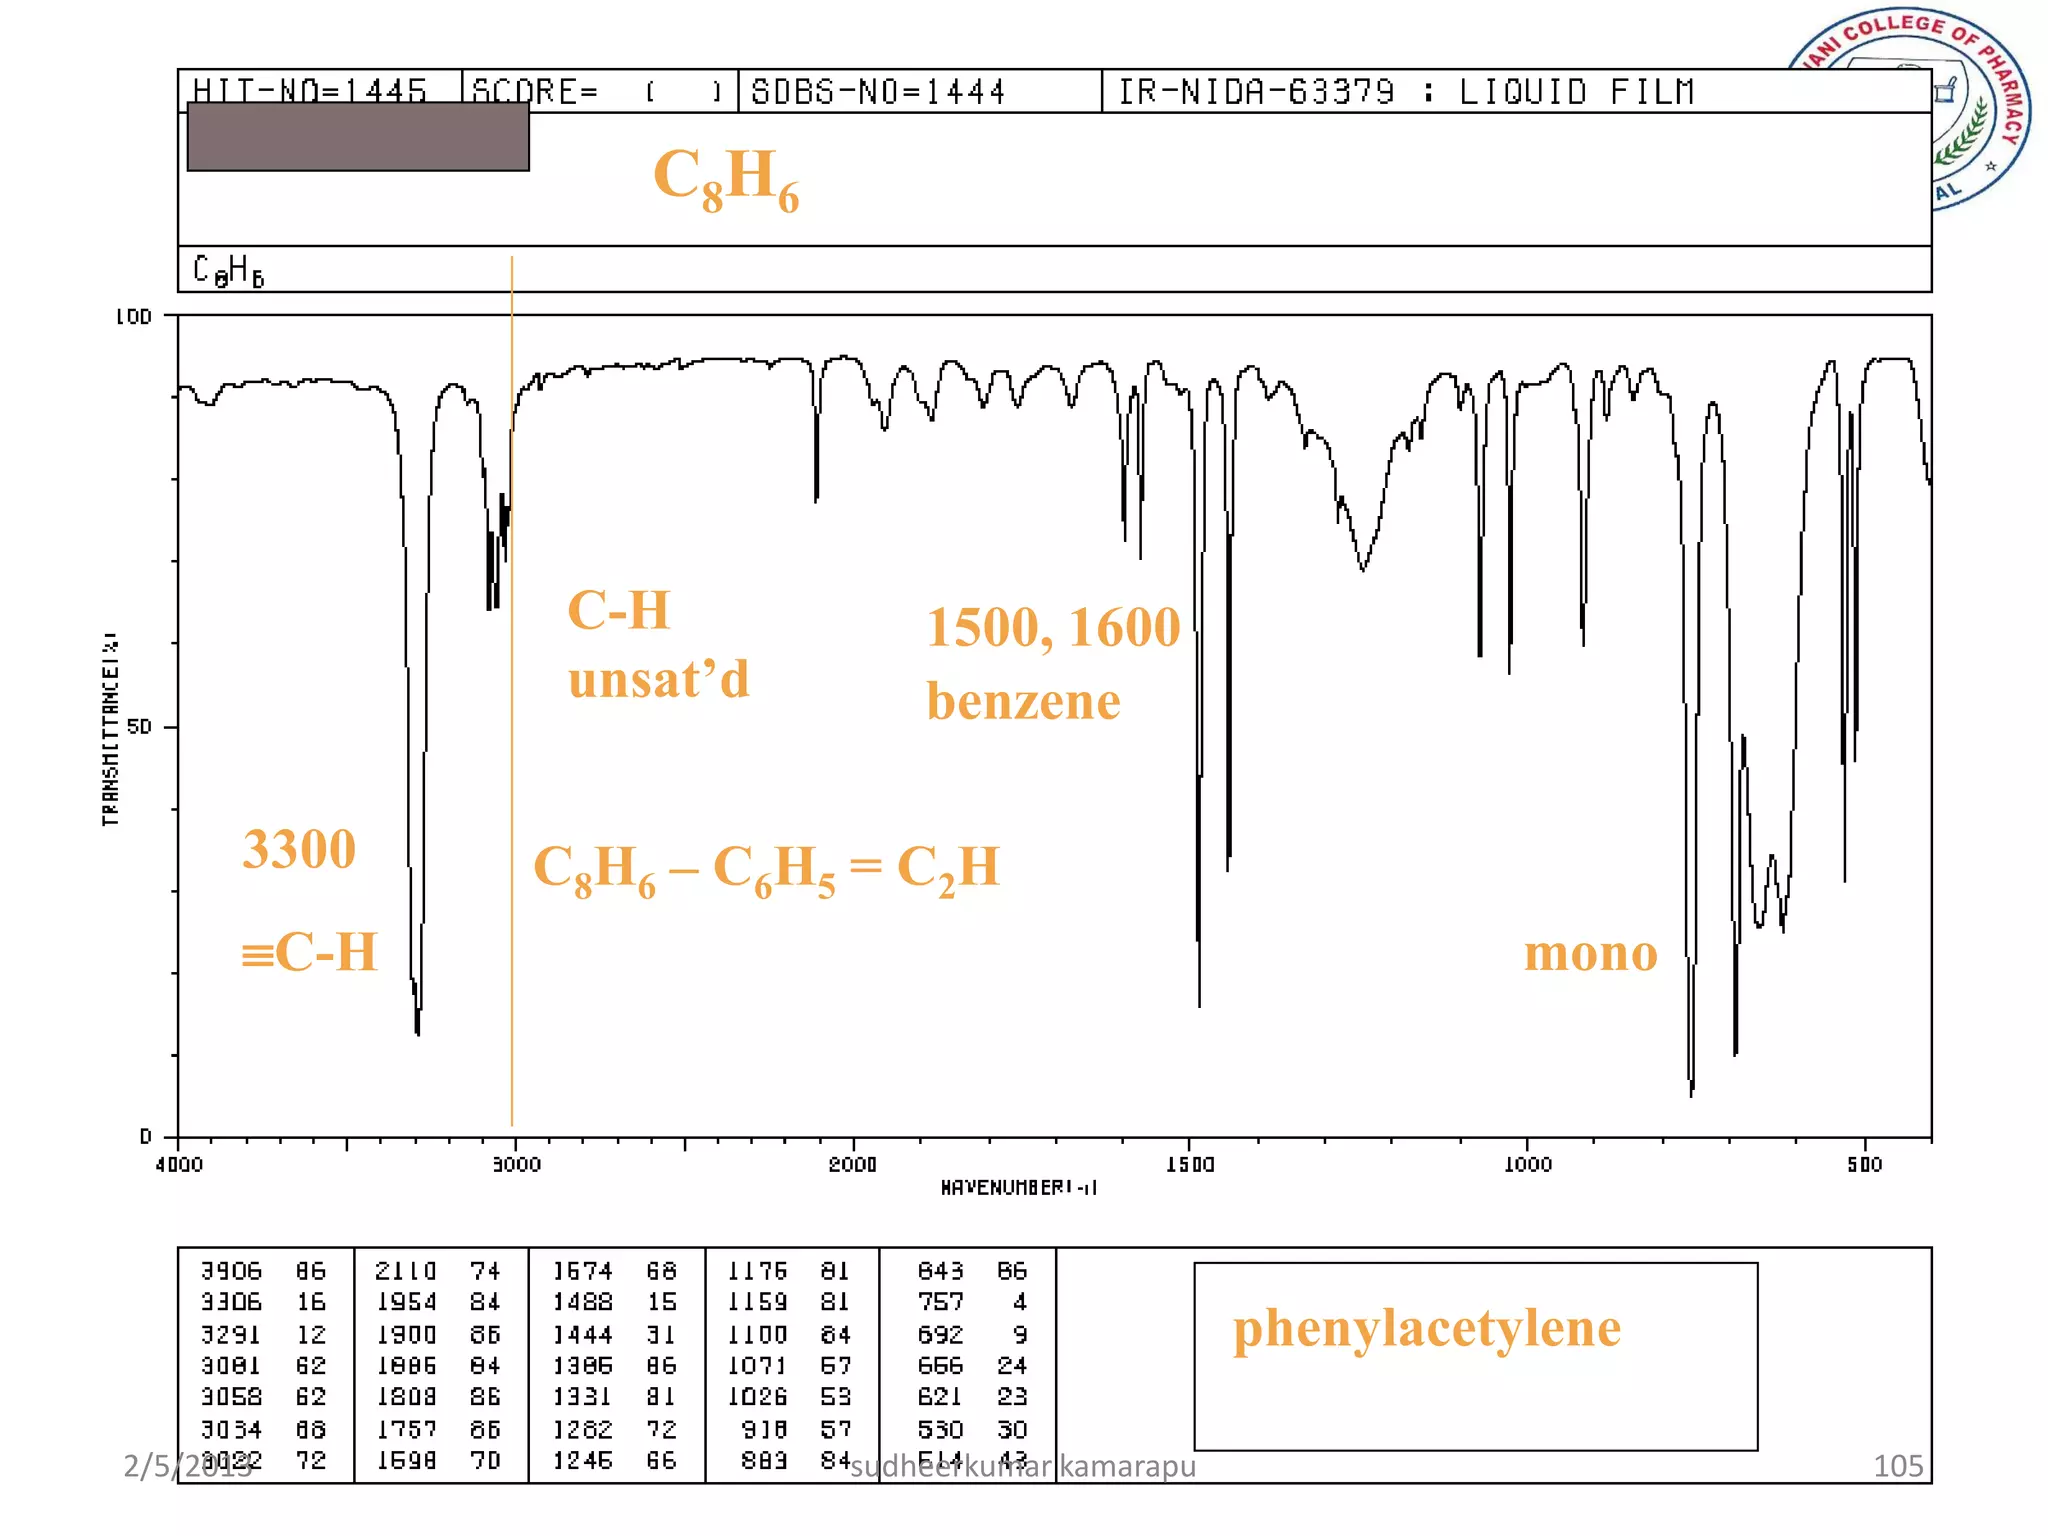Viewport: 2048px width, 1536px height.
Task: Click the 4000 x-axis tick label
Action: point(179,1164)
